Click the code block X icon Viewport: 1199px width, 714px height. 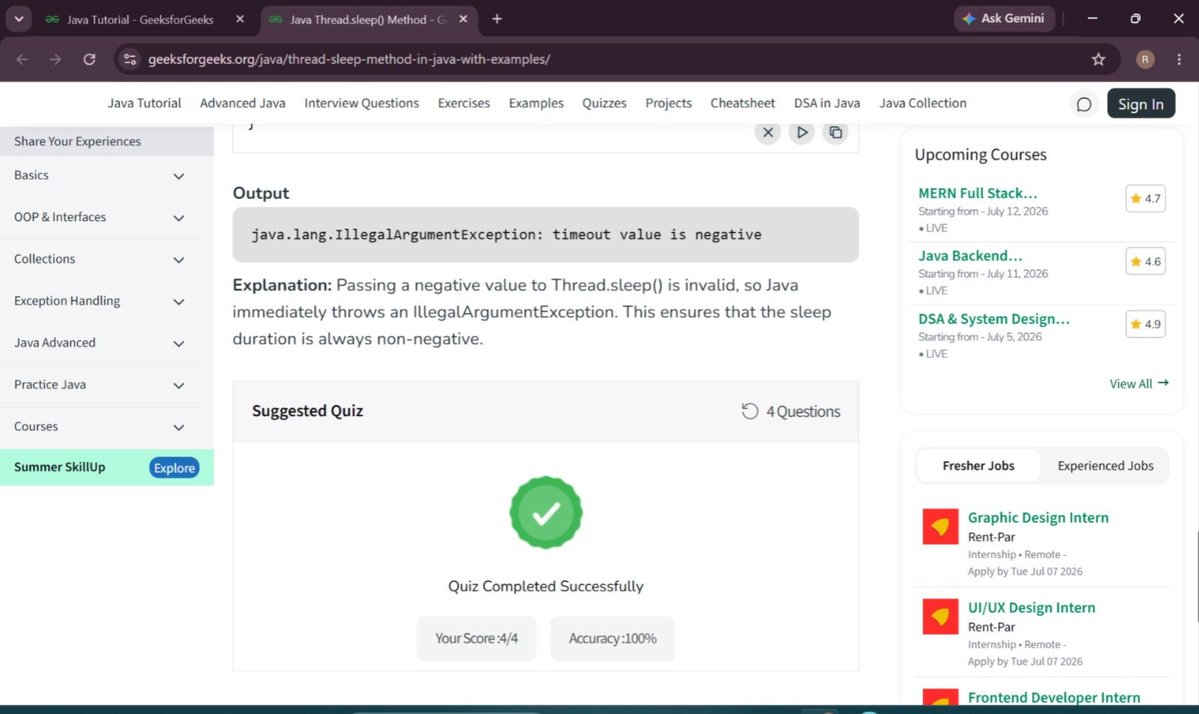(x=768, y=132)
